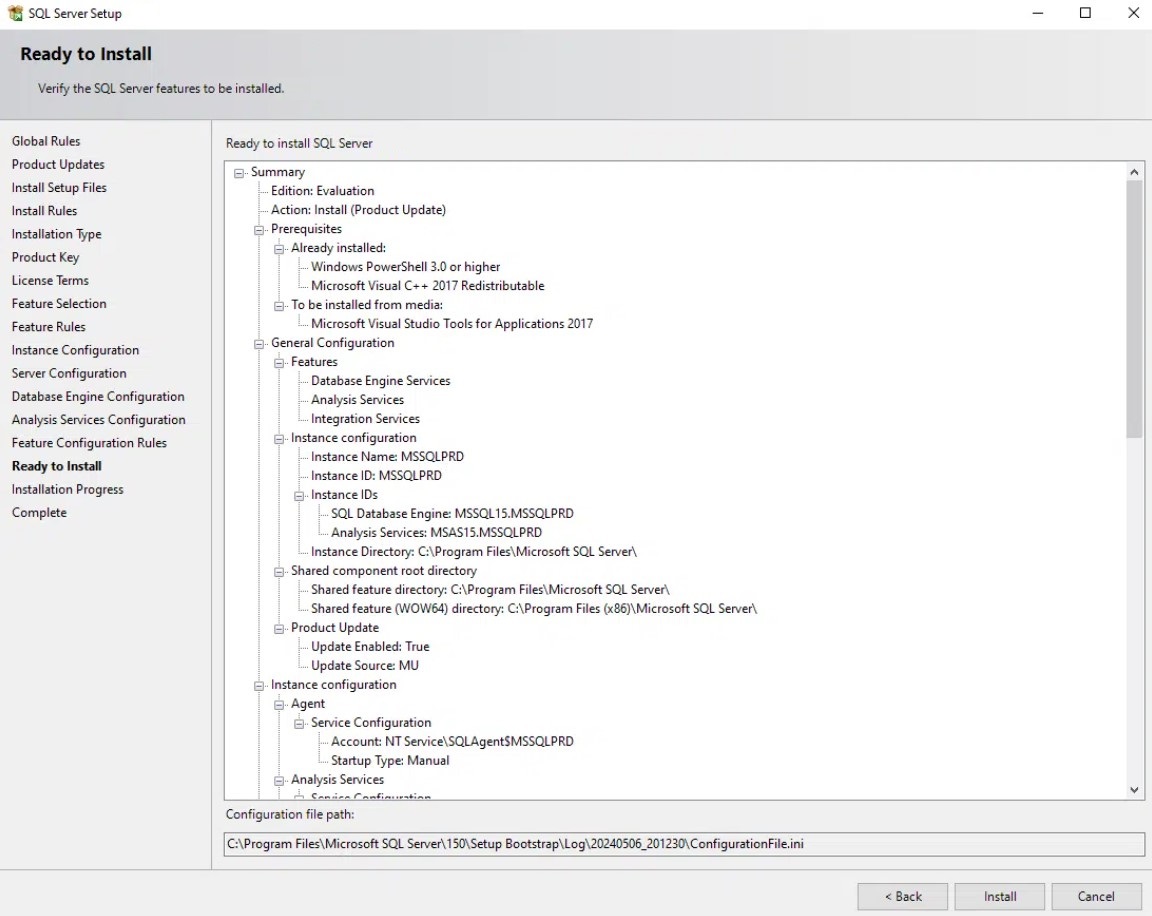The height and width of the screenshot is (916, 1152).
Task: Open Database Engine Configuration step
Action: pyautogui.click(x=98, y=397)
